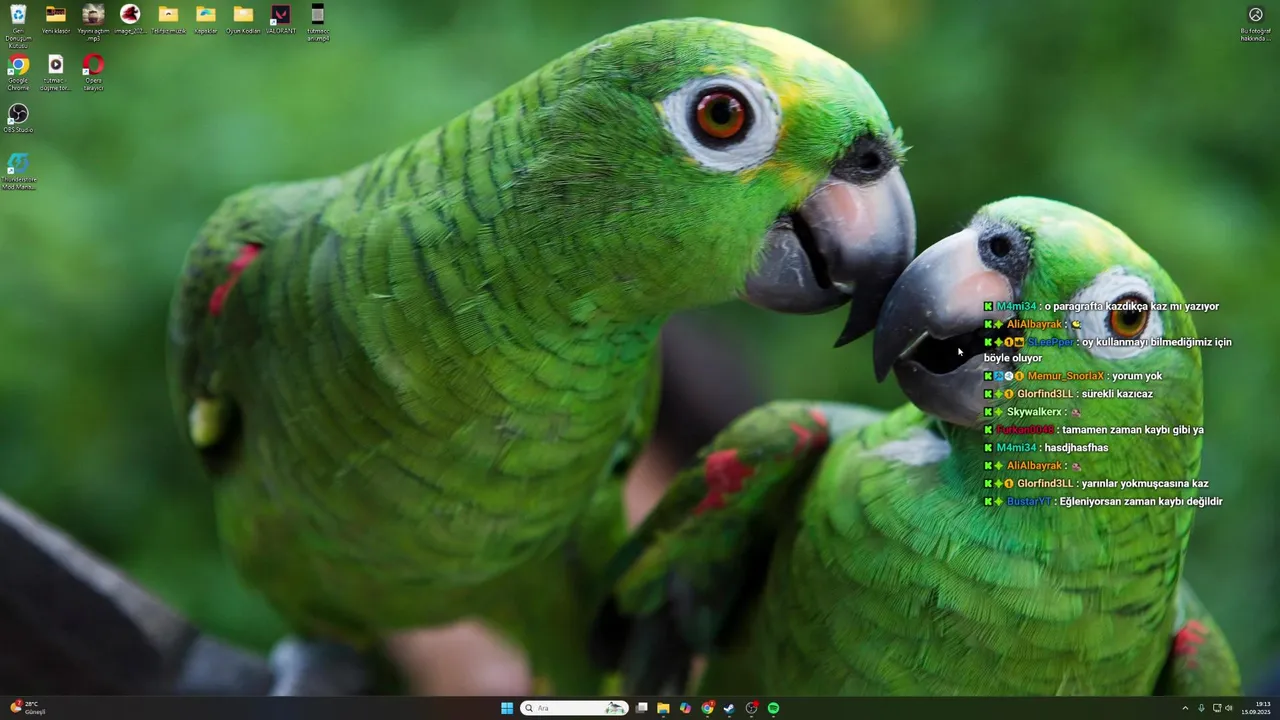
Task: Click chat username M4mi34 on the paragrafta message
Action: [1016, 306]
